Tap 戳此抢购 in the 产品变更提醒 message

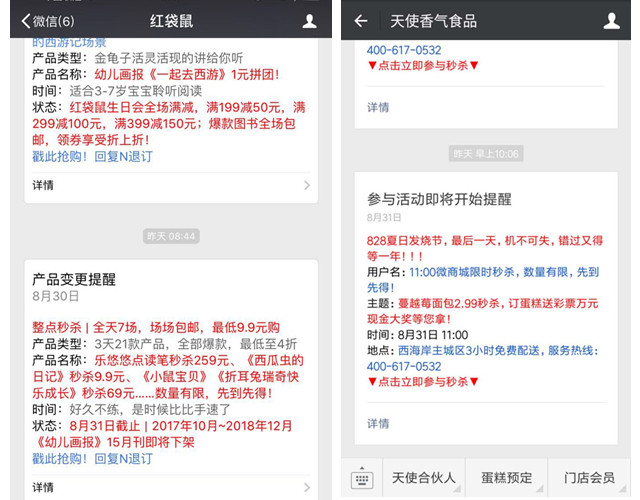click(x=60, y=459)
